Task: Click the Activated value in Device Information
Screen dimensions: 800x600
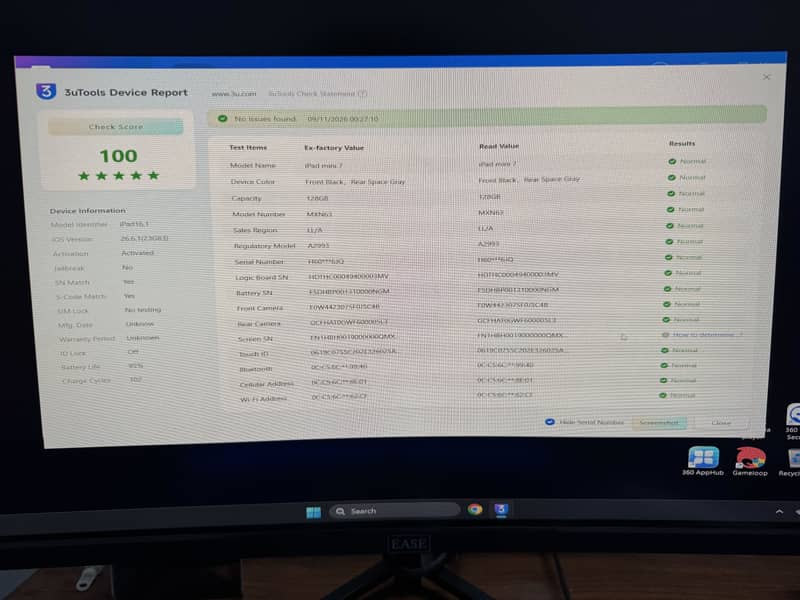Action: (x=138, y=253)
